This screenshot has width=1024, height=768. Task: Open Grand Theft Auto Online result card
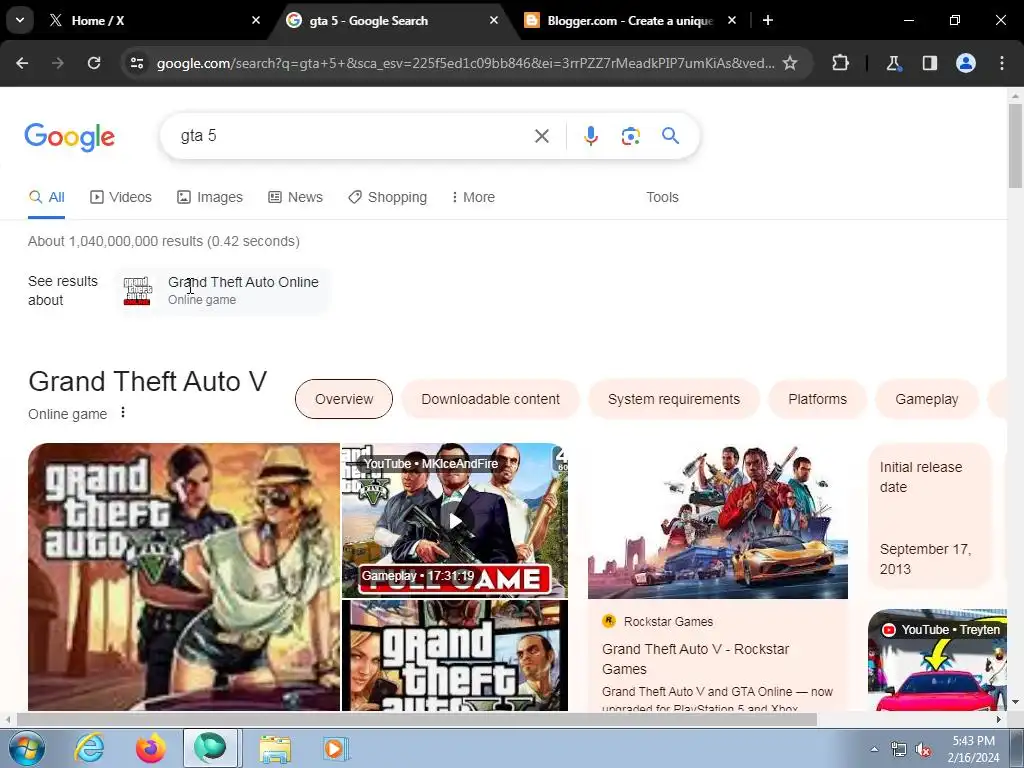click(x=223, y=291)
